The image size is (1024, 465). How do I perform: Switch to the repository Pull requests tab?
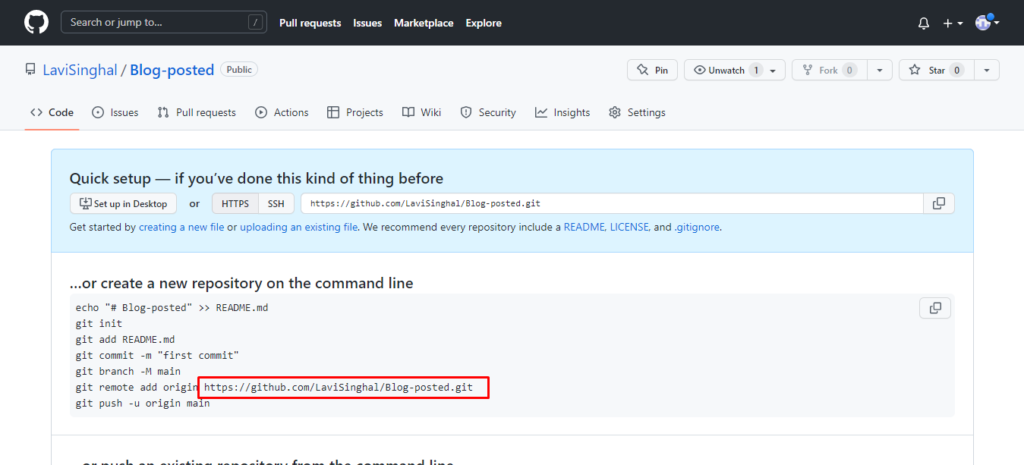point(197,112)
